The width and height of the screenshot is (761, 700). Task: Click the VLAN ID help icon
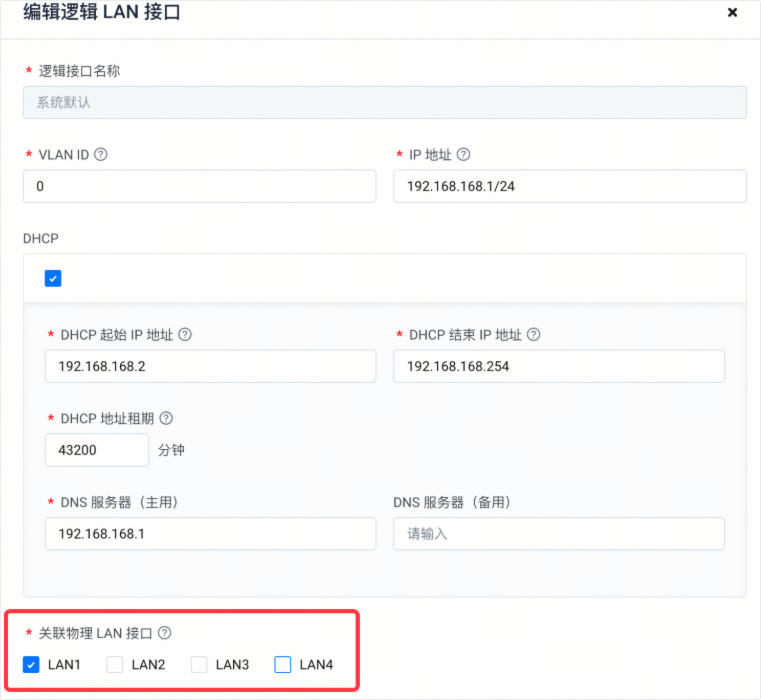click(100, 154)
